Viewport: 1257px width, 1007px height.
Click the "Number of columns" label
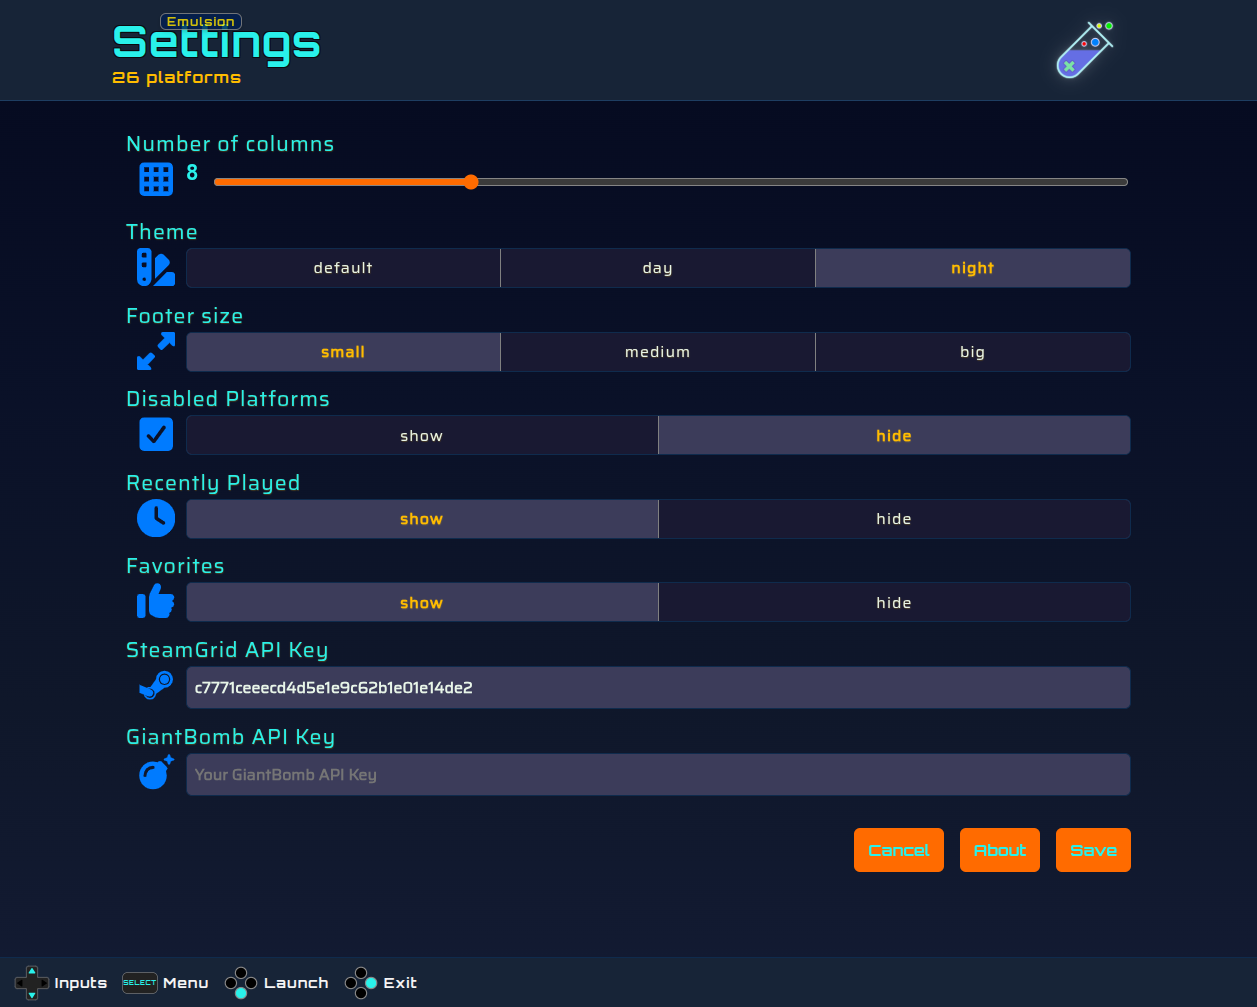coord(230,144)
